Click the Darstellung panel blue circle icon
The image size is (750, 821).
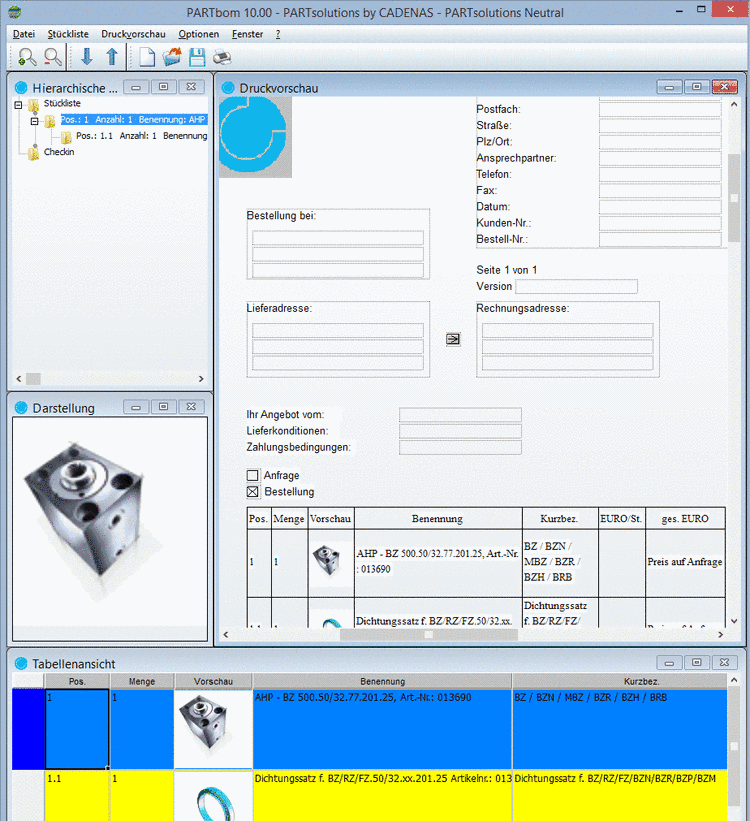click(x=21, y=408)
